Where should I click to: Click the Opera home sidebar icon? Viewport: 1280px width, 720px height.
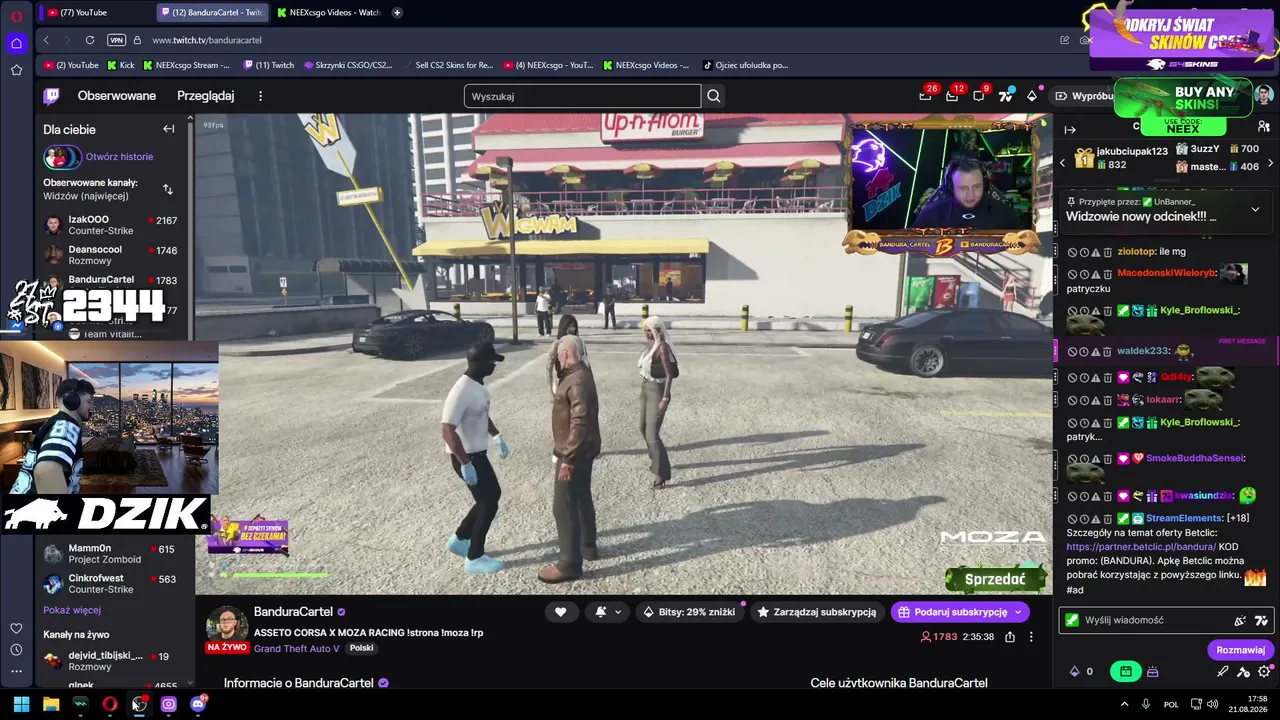coord(16,43)
